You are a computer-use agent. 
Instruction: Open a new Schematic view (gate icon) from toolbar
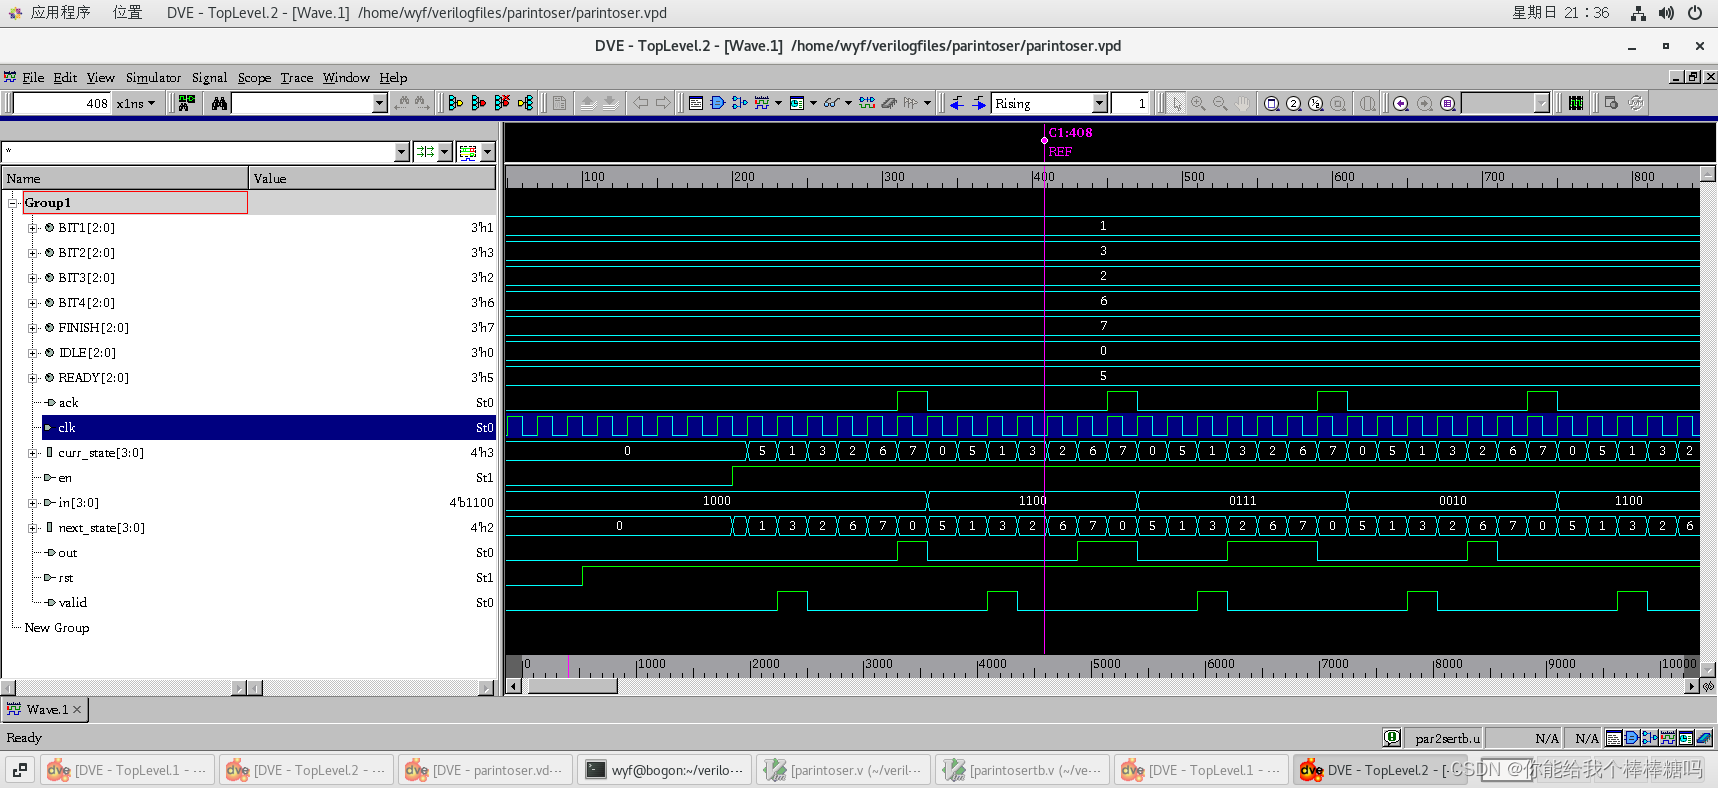717,103
